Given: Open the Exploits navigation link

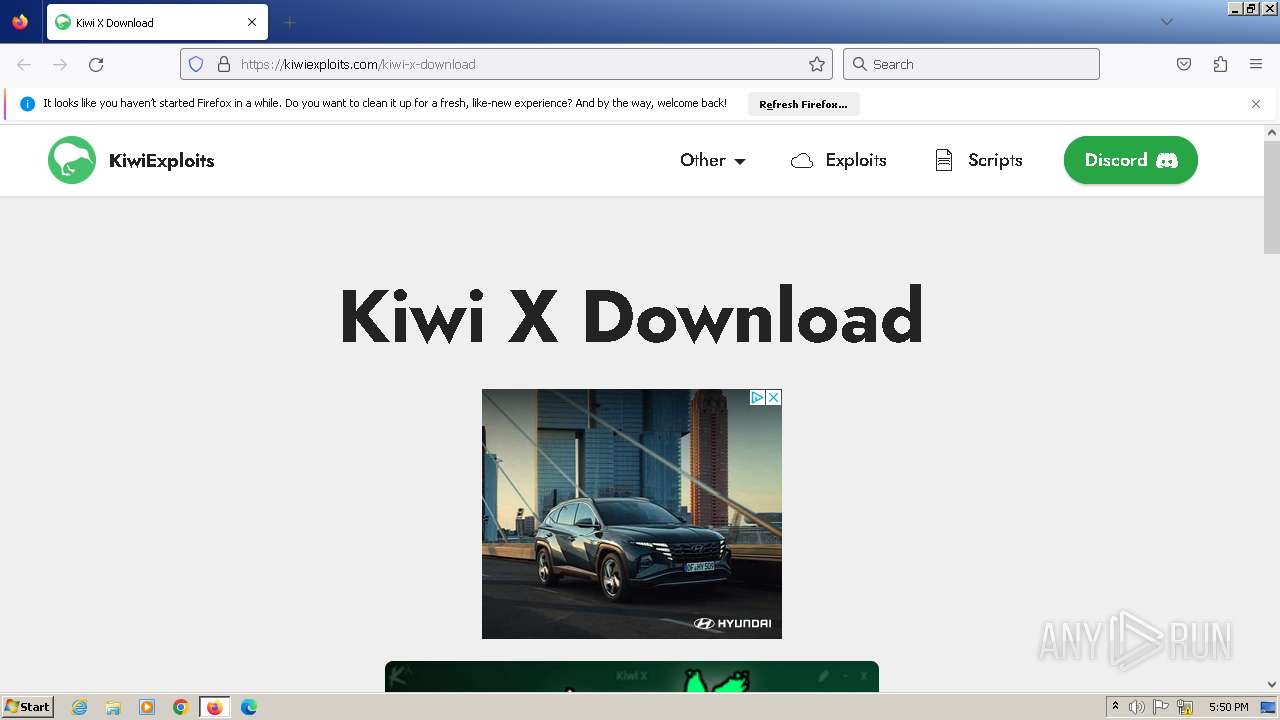Looking at the screenshot, I should coord(838,160).
